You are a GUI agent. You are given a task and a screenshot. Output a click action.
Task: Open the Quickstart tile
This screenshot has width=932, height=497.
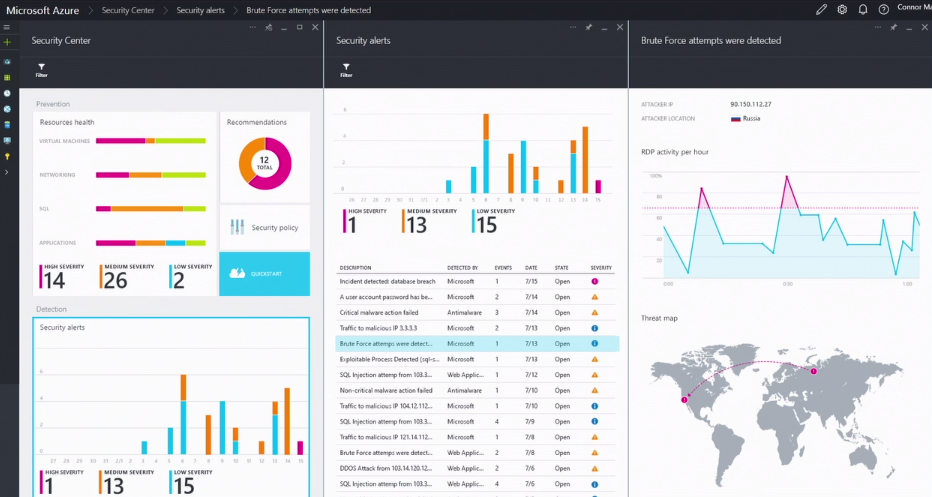point(264,273)
